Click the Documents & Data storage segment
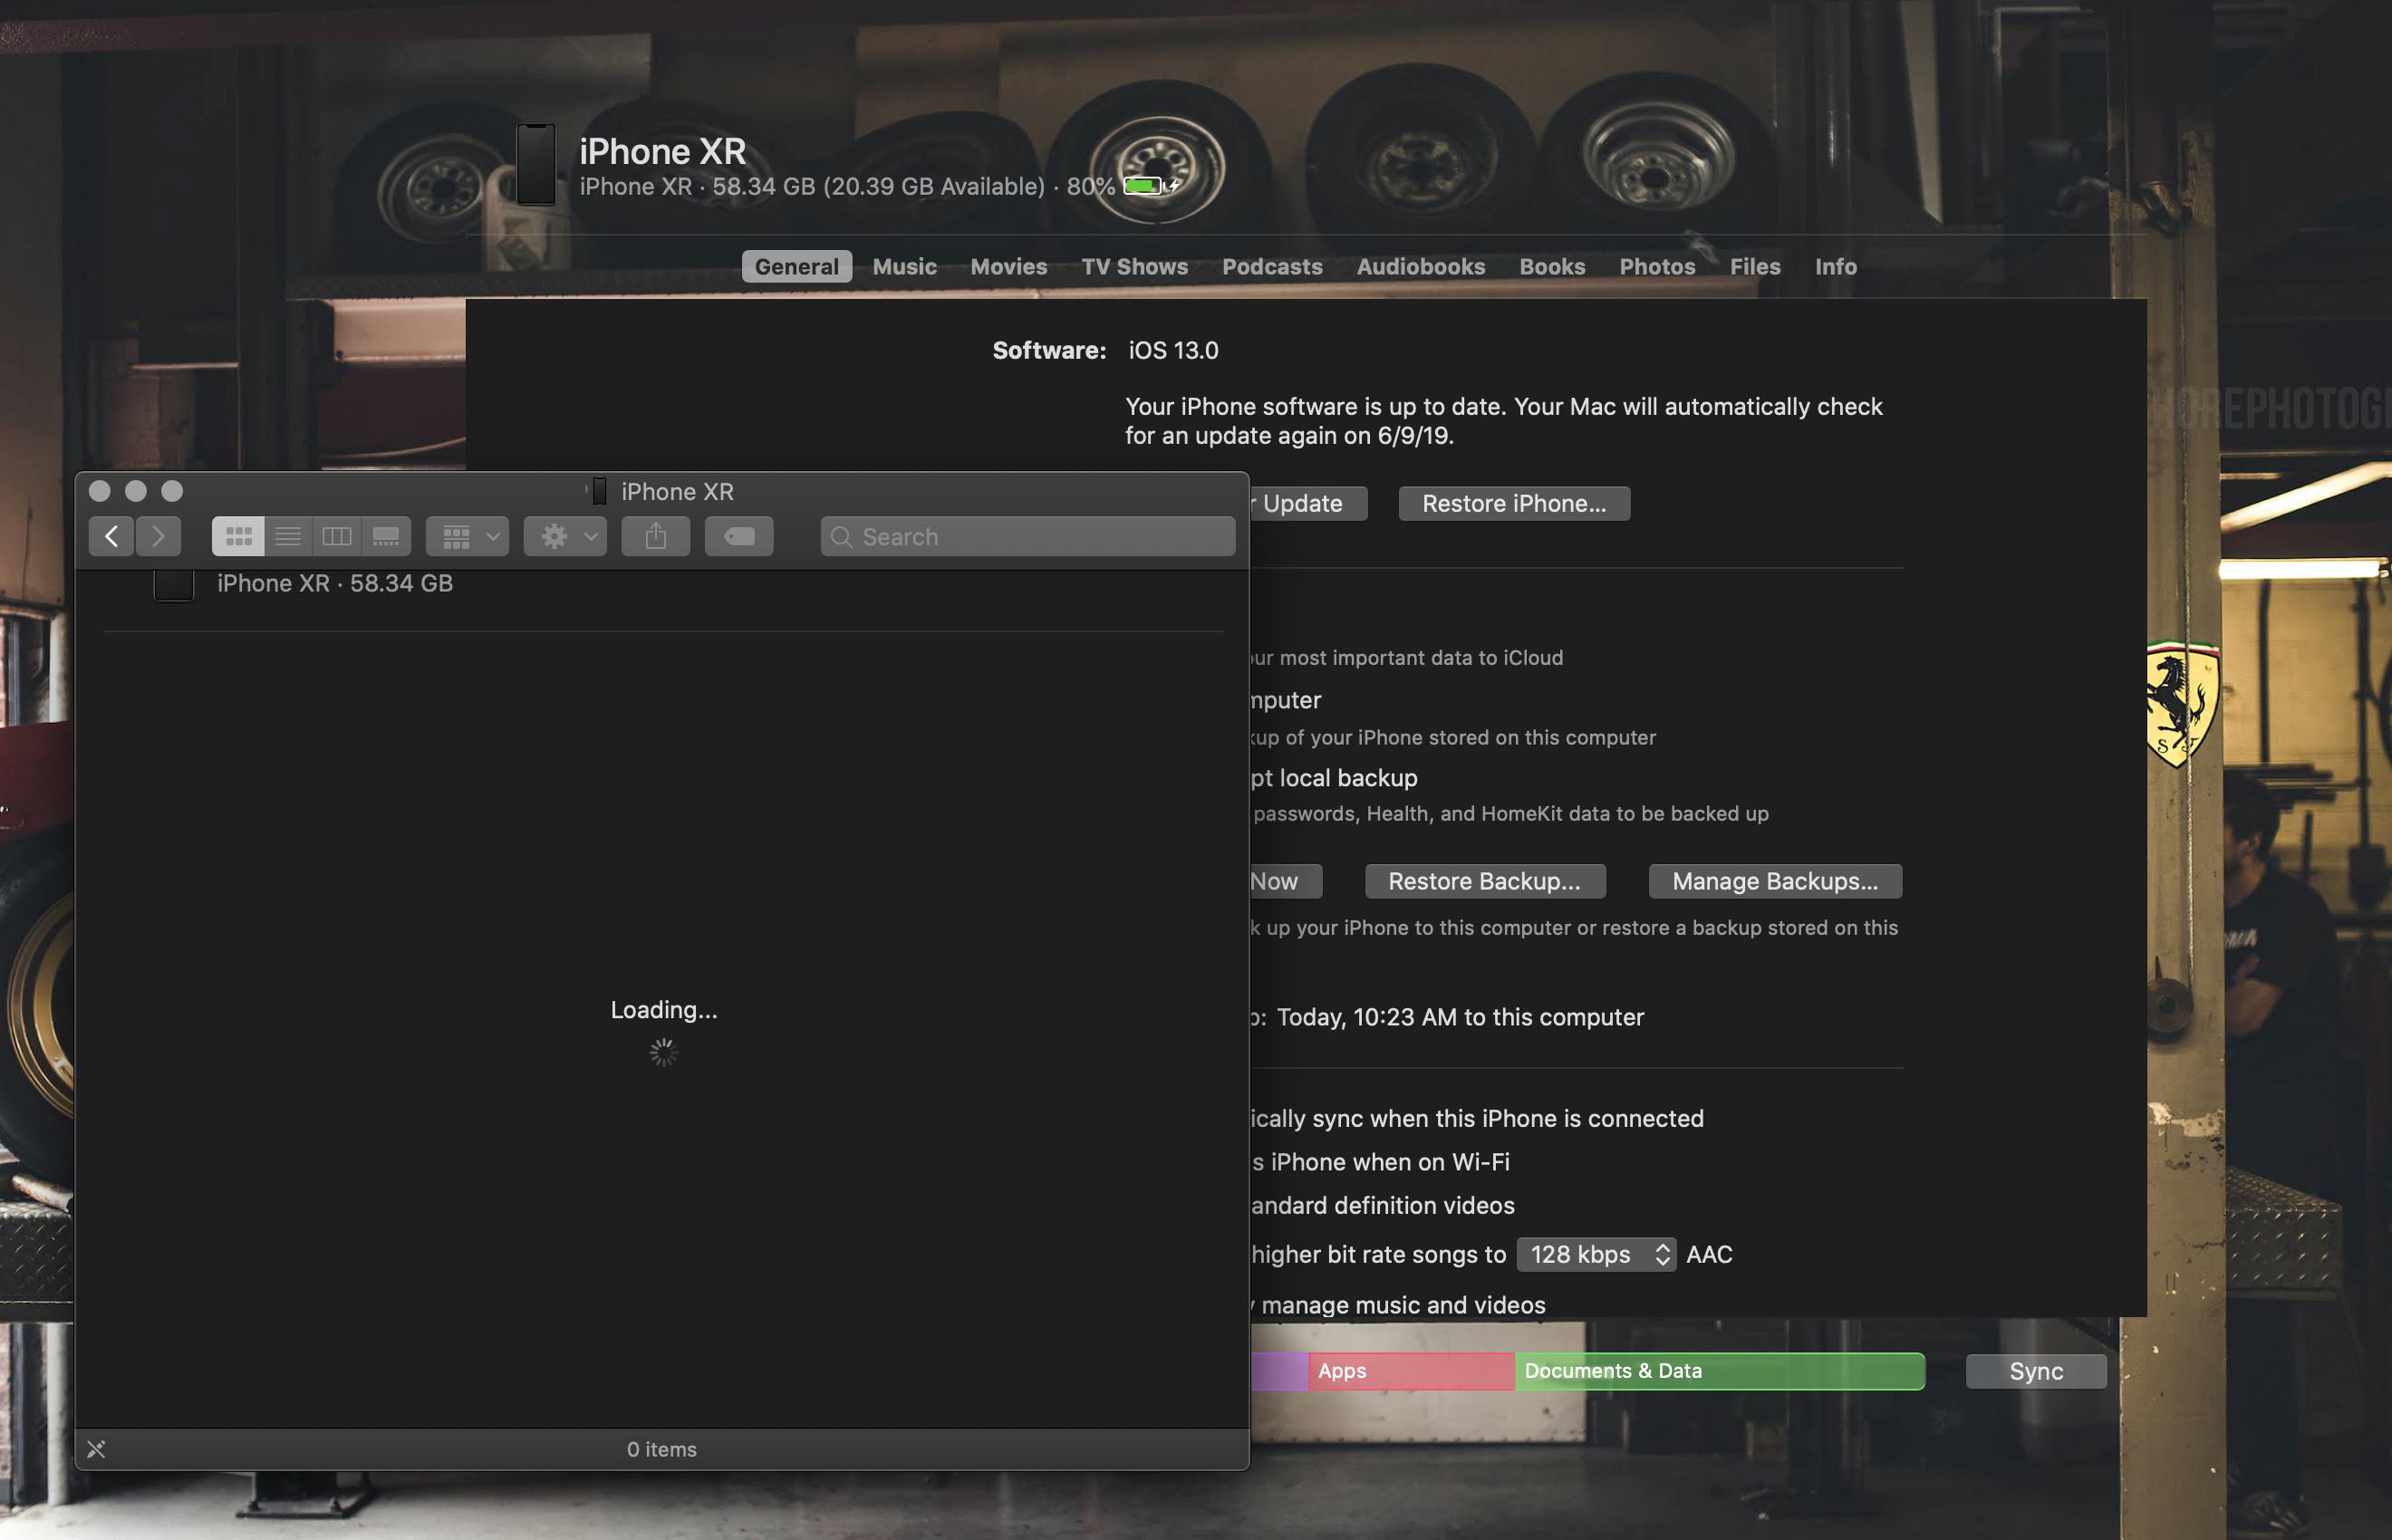Screen dimensions: 2392x1540 click(x=1720, y=1371)
